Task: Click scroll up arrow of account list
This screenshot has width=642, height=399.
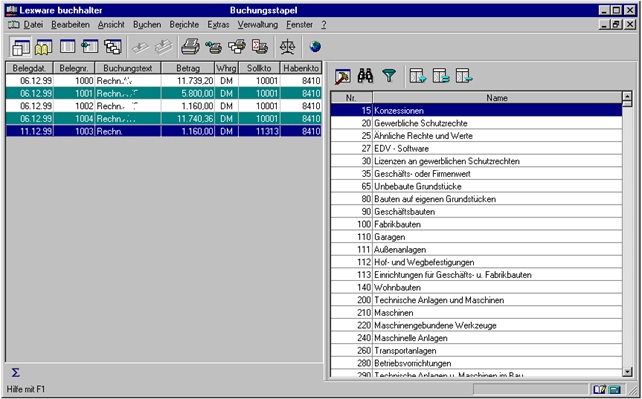Action: click(627, 97)
